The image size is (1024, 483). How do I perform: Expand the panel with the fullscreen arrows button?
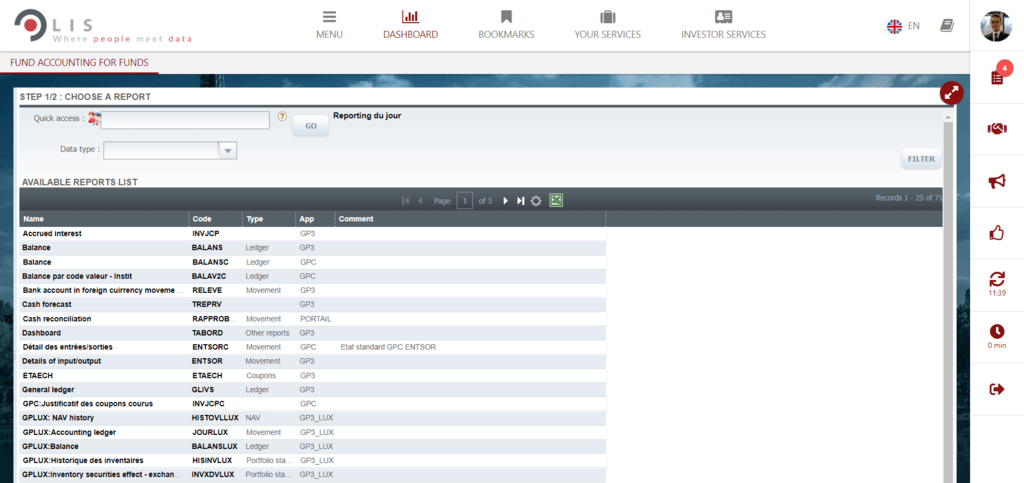coord(952,93)
